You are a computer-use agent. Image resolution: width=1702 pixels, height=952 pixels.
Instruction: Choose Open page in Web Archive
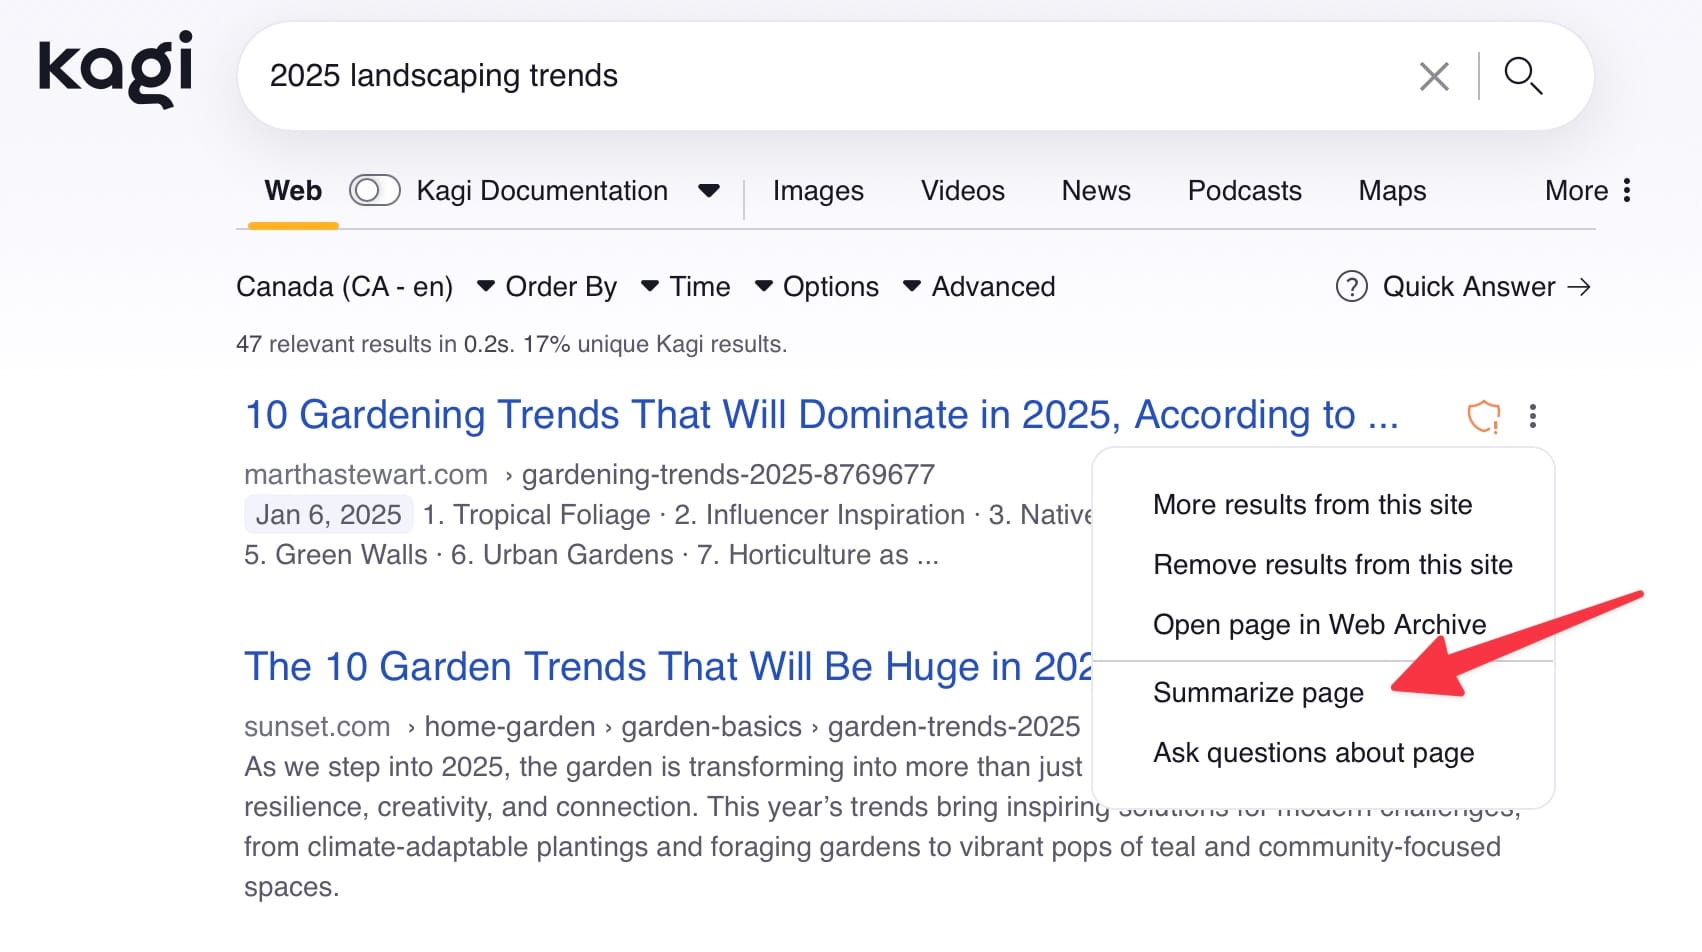pos(1320,624)
